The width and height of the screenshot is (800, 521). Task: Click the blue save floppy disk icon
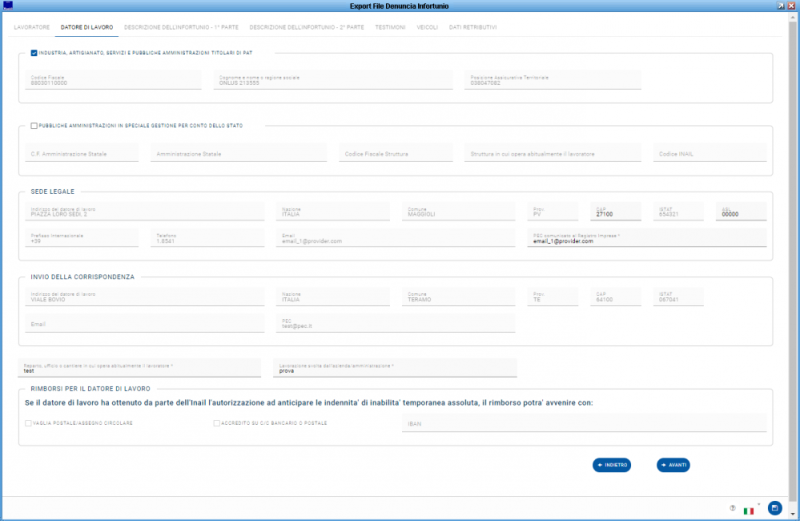pos(774,508)
